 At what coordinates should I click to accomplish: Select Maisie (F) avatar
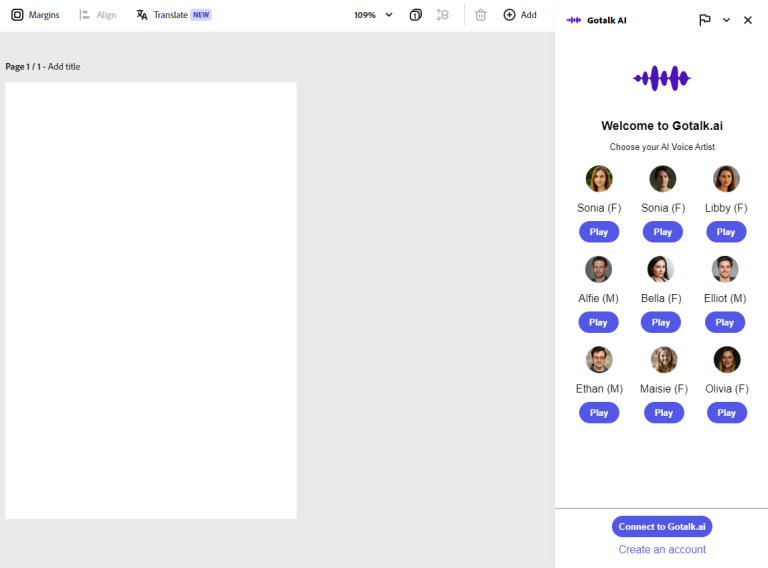[664, 359]
